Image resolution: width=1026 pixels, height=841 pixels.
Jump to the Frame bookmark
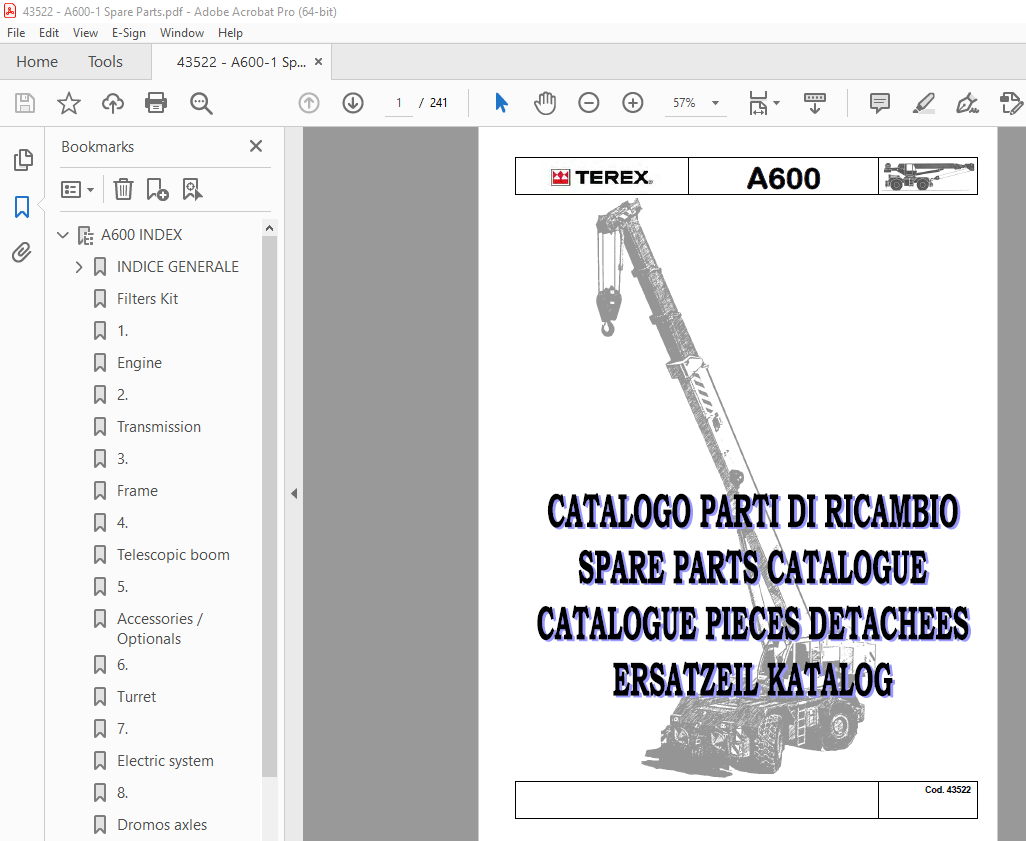(137, 492)
